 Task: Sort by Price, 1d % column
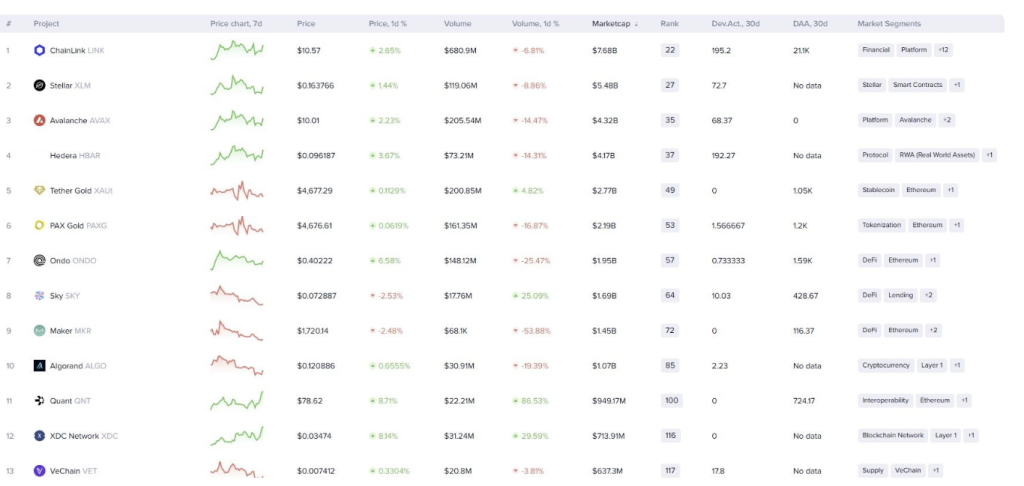(388, 24)
